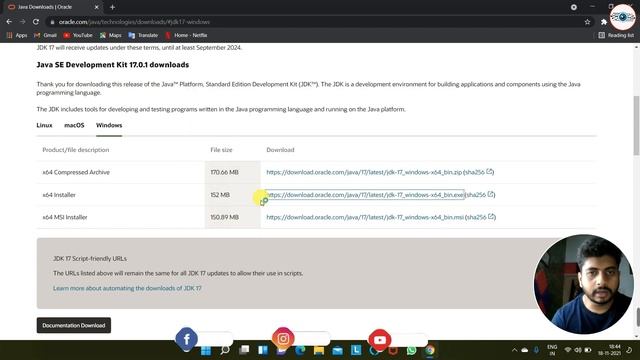Close the Java Downloads tab
640x360 pixels.
[x=96, y=7]
